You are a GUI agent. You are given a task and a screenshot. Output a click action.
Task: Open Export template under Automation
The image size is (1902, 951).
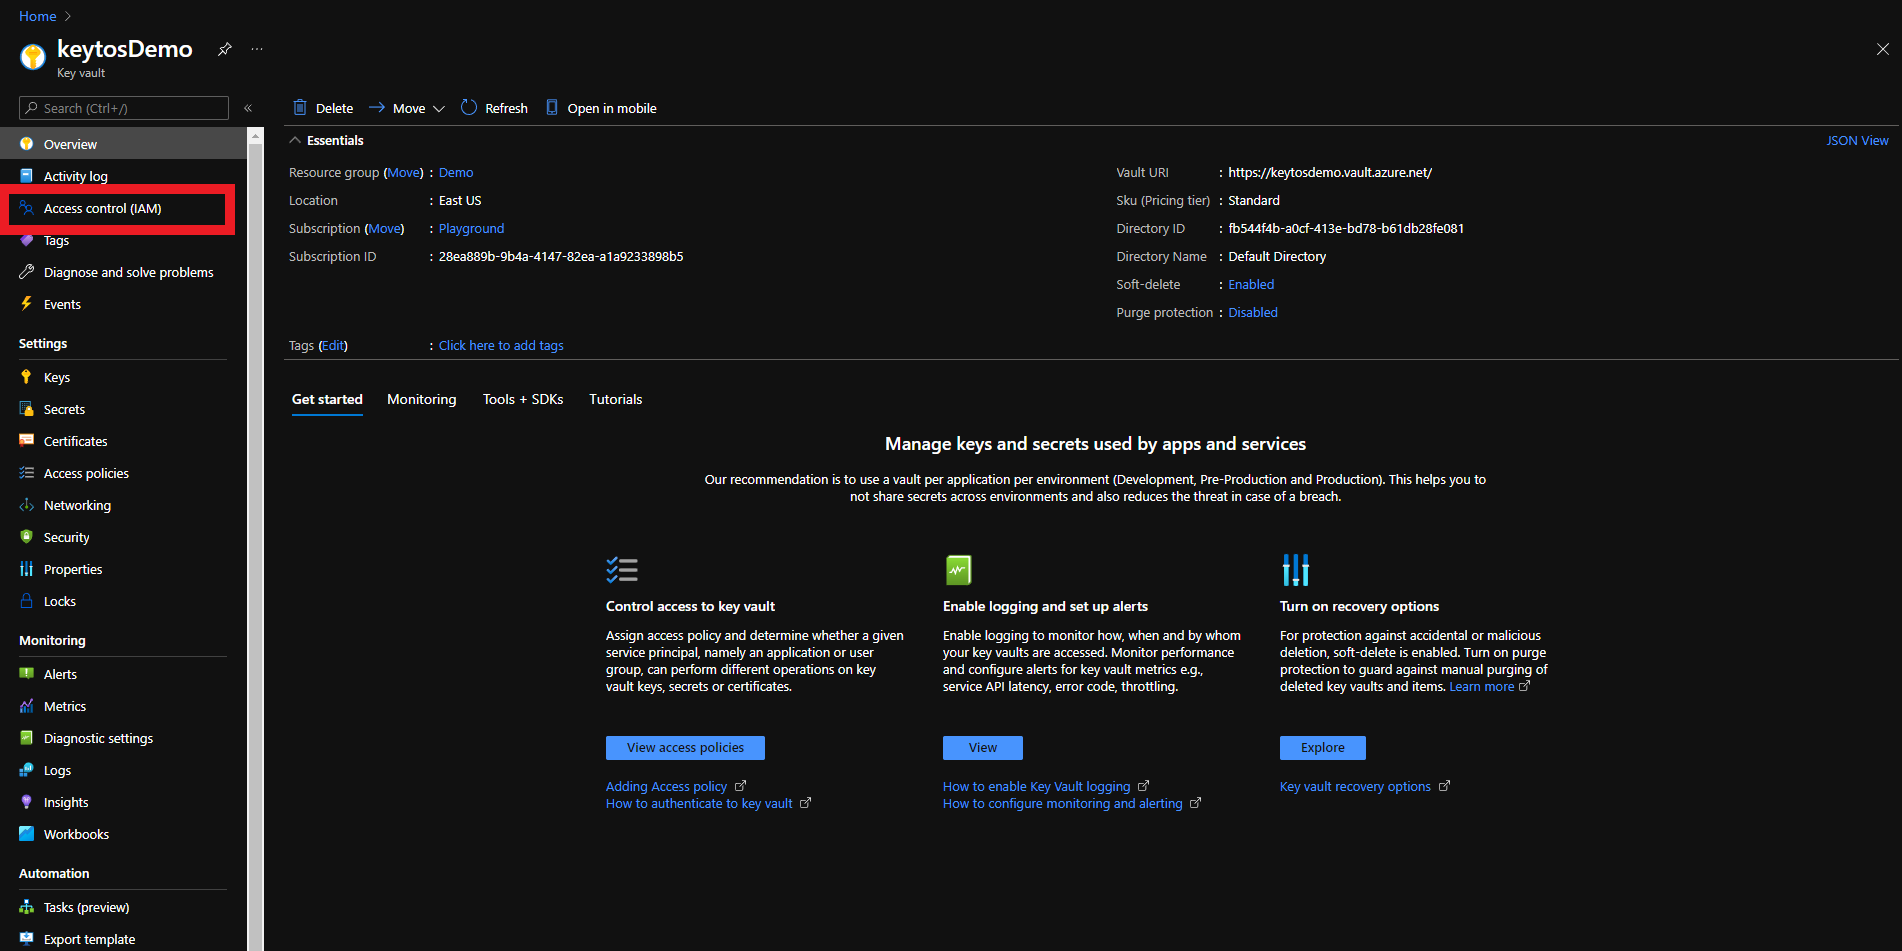tap(123, 939)
